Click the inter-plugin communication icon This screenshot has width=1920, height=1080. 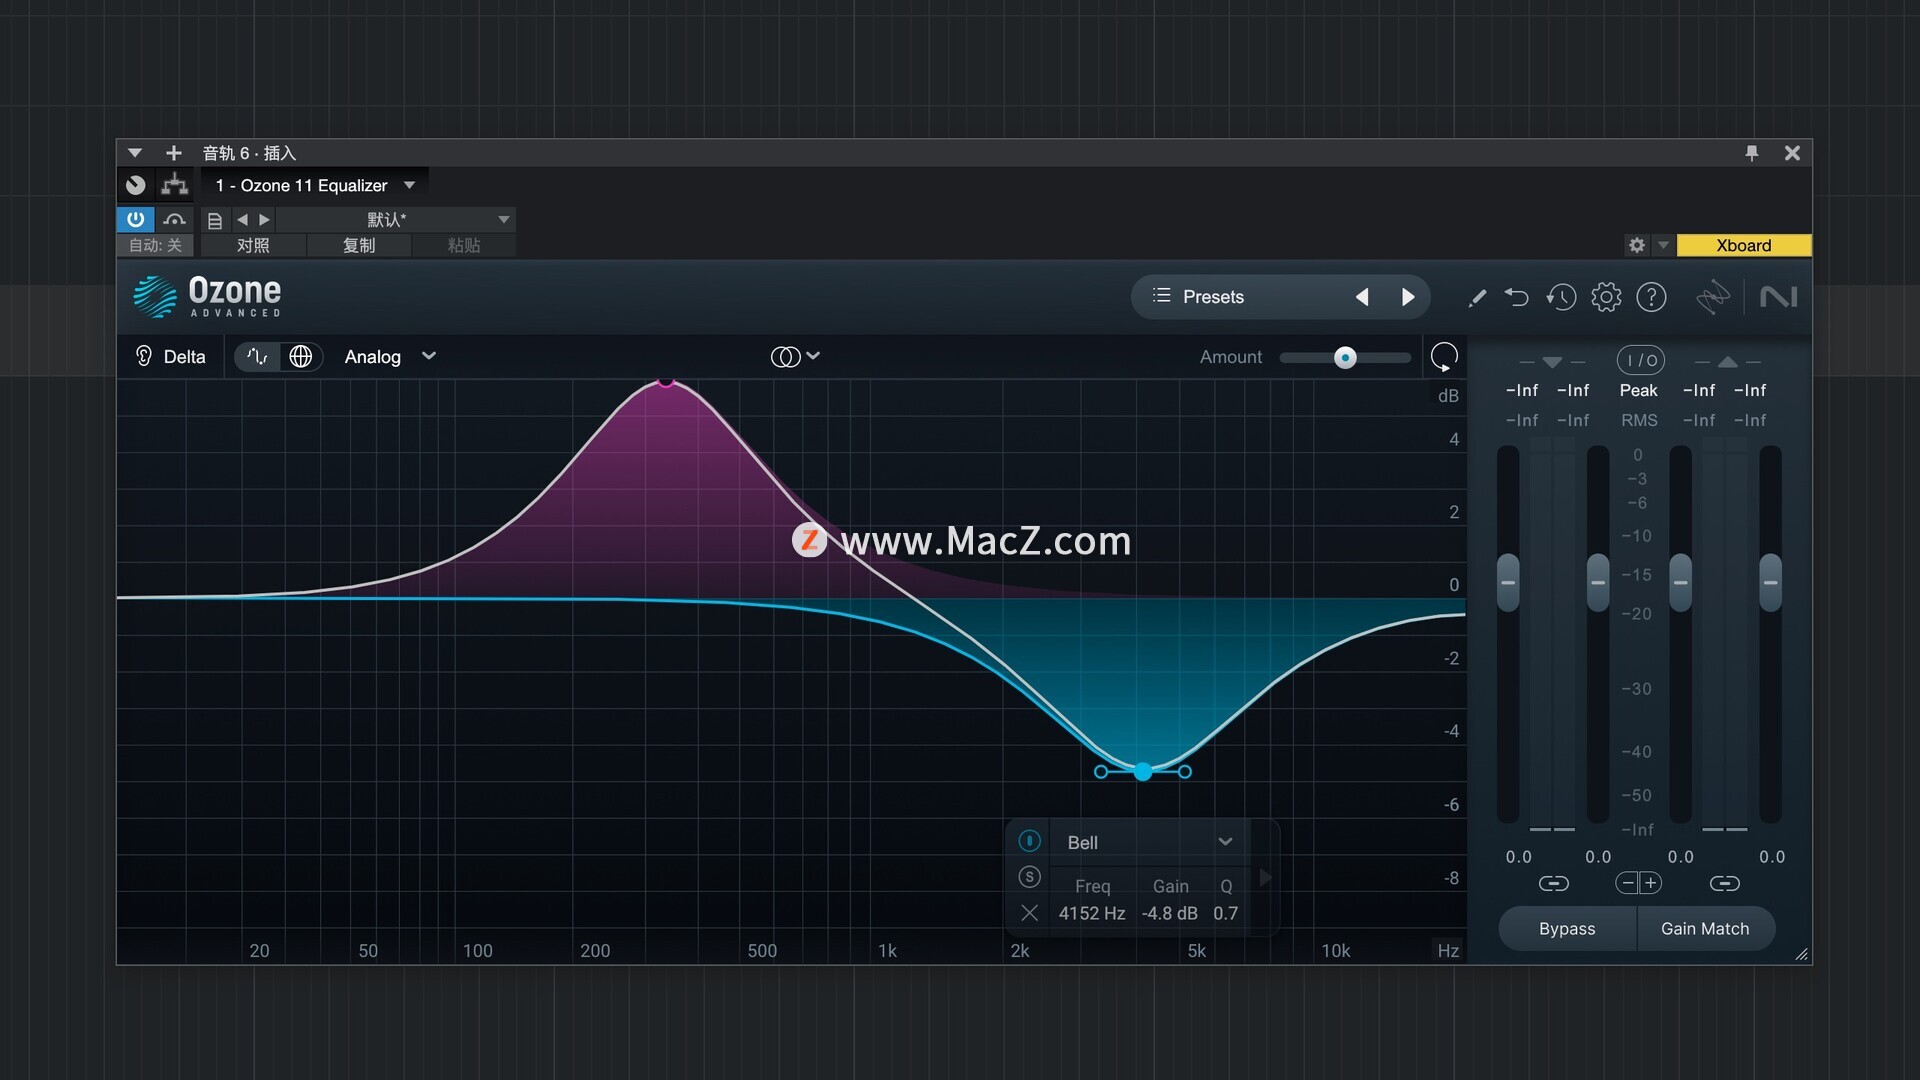pos(1713,297)
